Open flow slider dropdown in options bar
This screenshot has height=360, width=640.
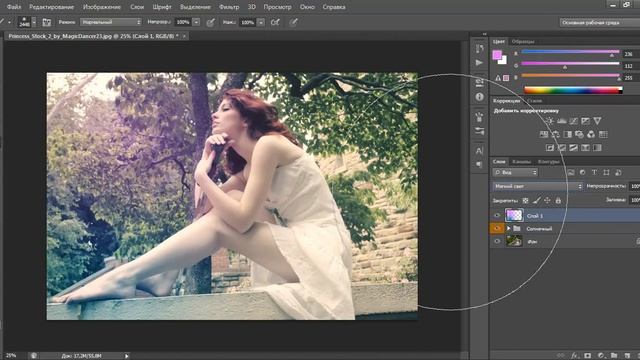pyautogui.click(x=261, y=22)
